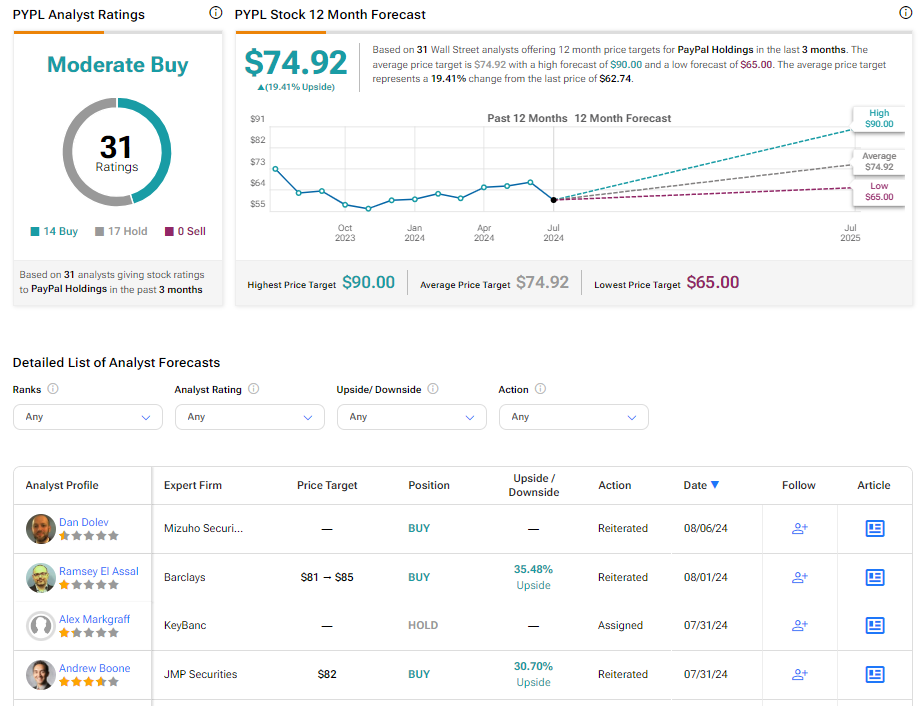Open article for Dan Dolev's rating
This screenshot has height=706, width=918.
(875, 529)
